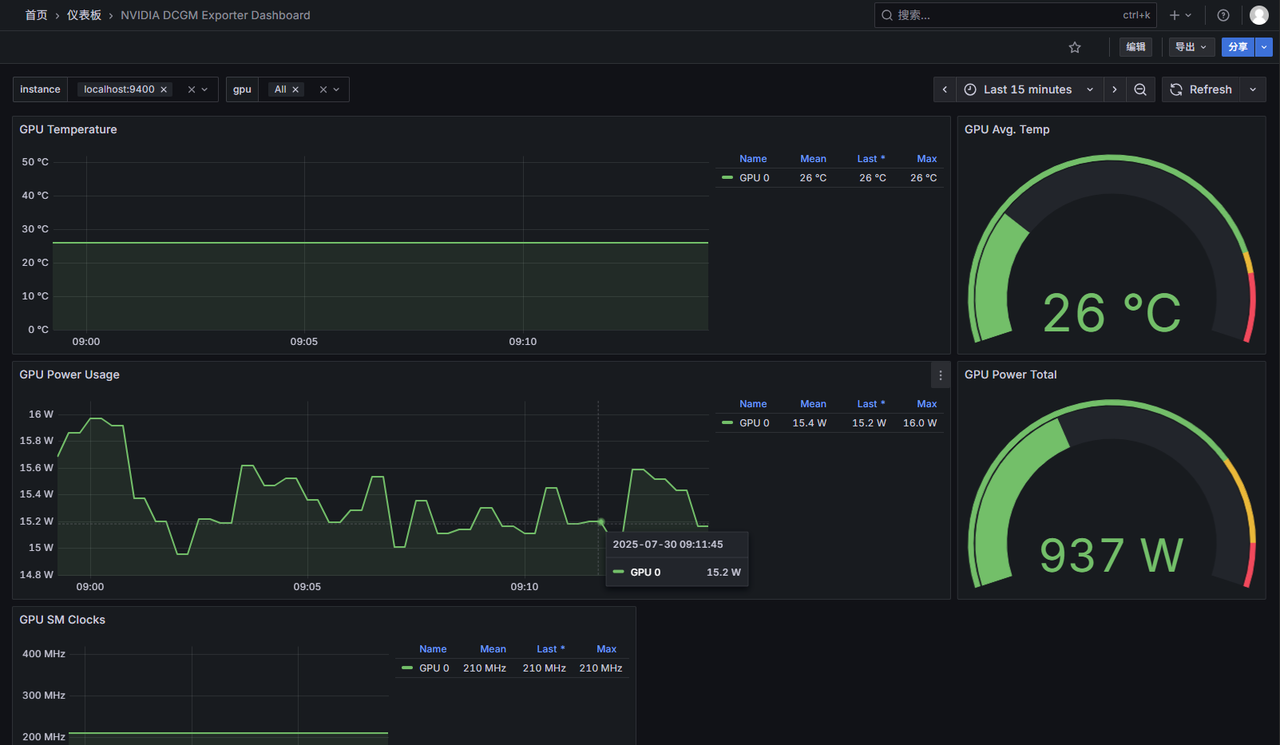Expand the 导出 export dropdown
Viewport: 1280px width, 745px height.
click(1191, 47)
